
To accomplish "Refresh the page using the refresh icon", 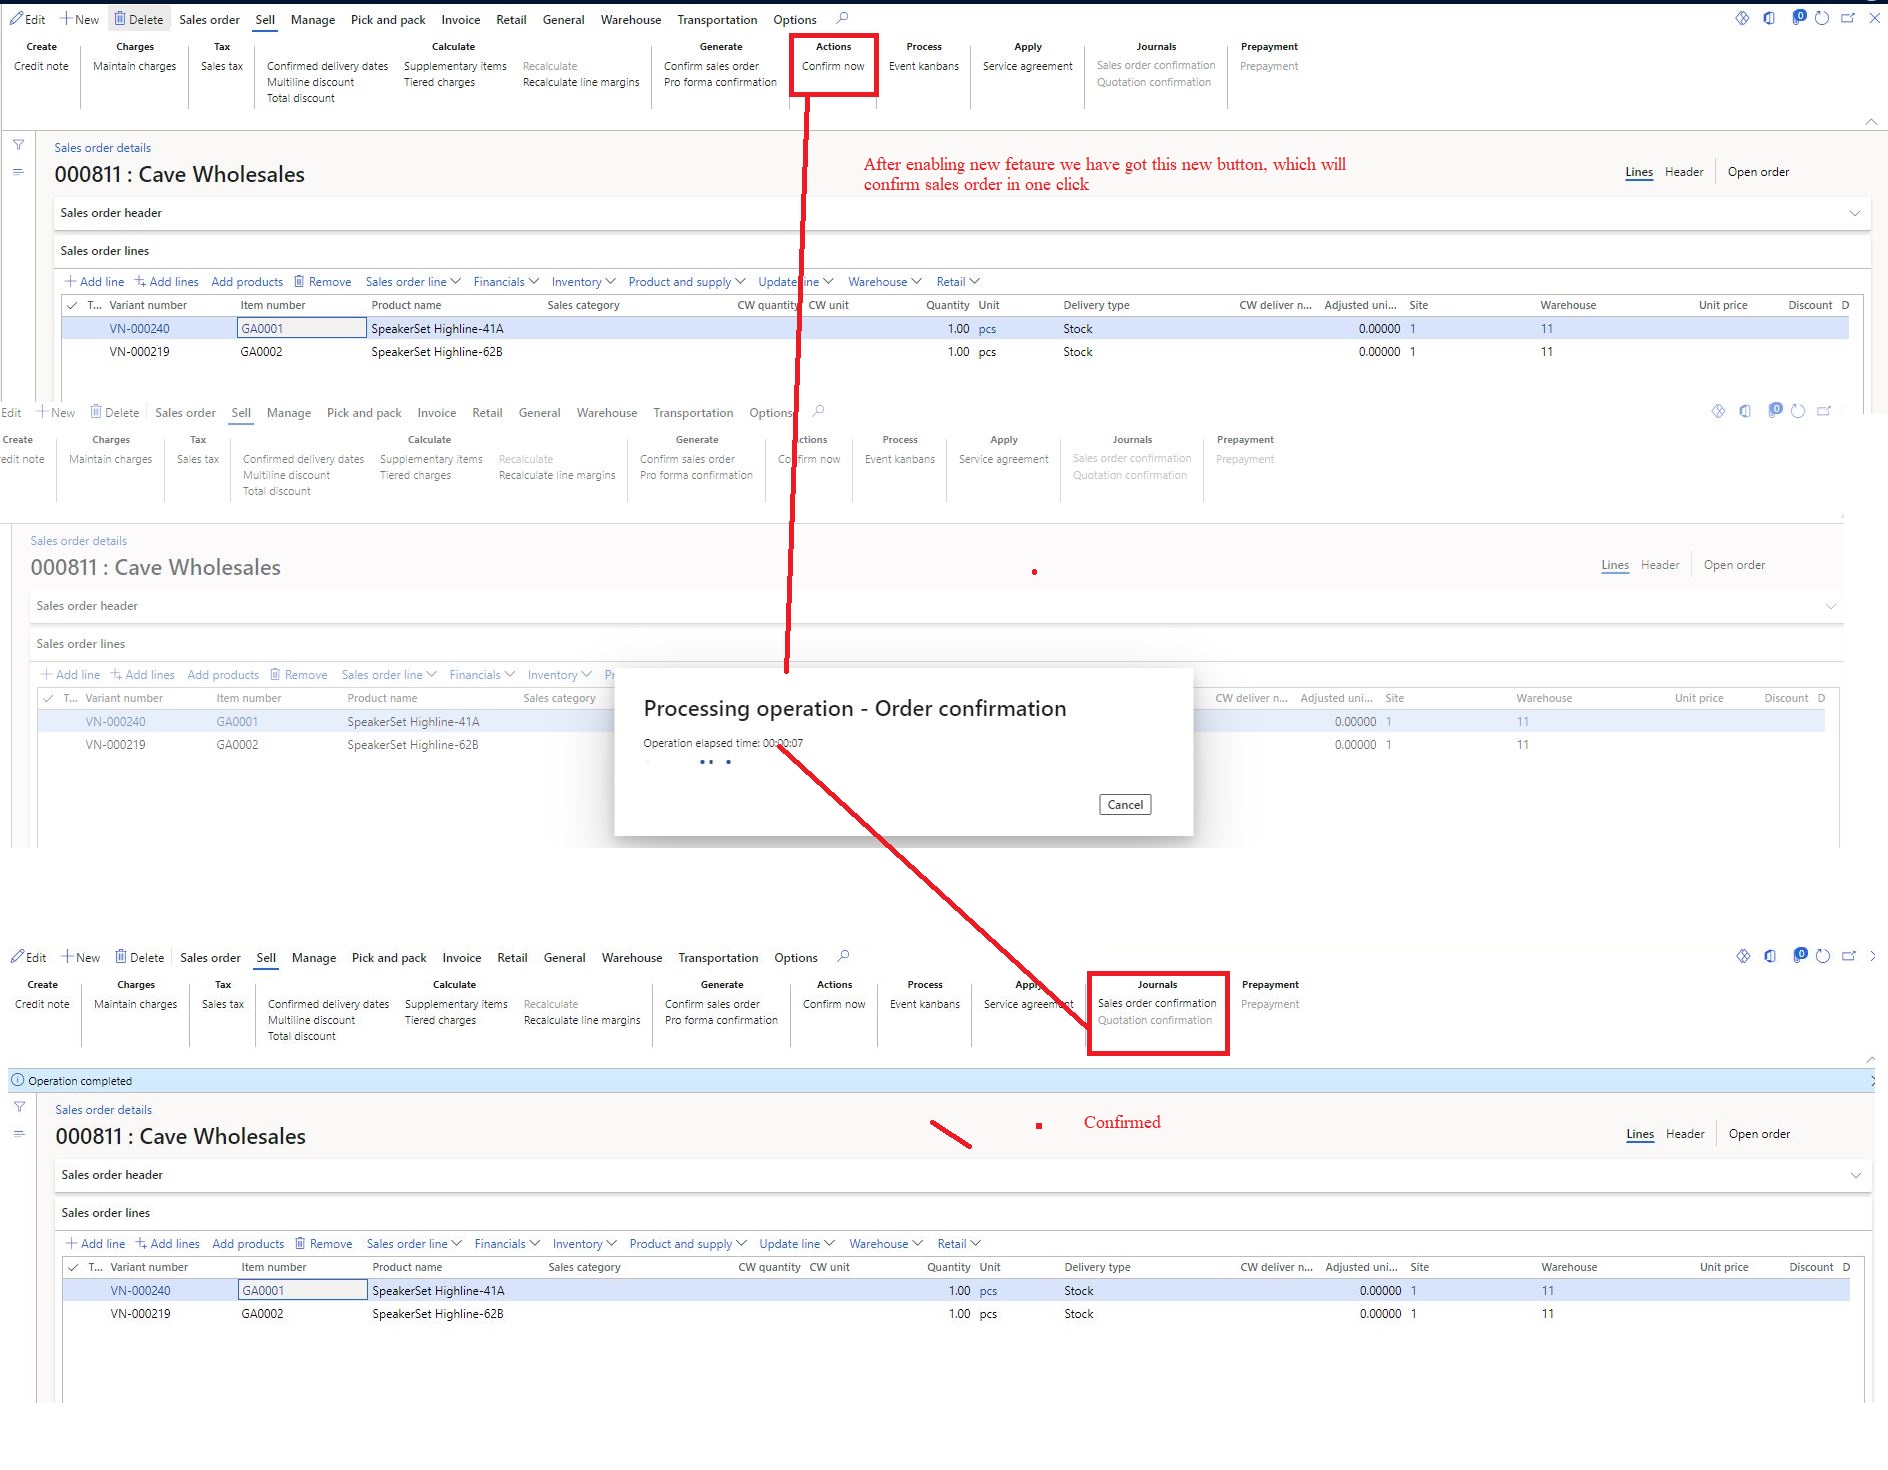I will pos(1821,18).
